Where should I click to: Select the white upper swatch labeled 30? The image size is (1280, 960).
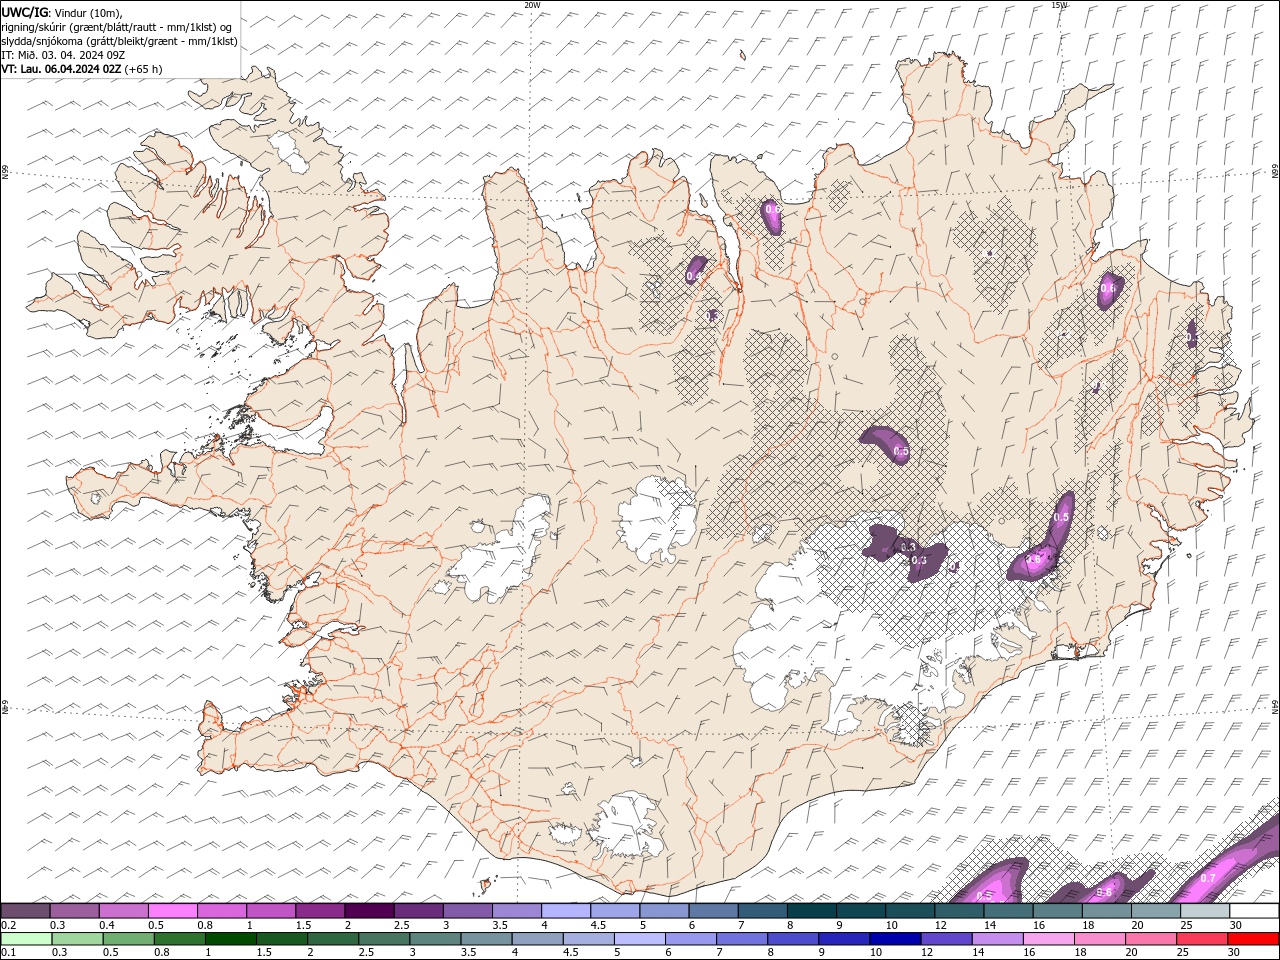tap(1254, 911)
